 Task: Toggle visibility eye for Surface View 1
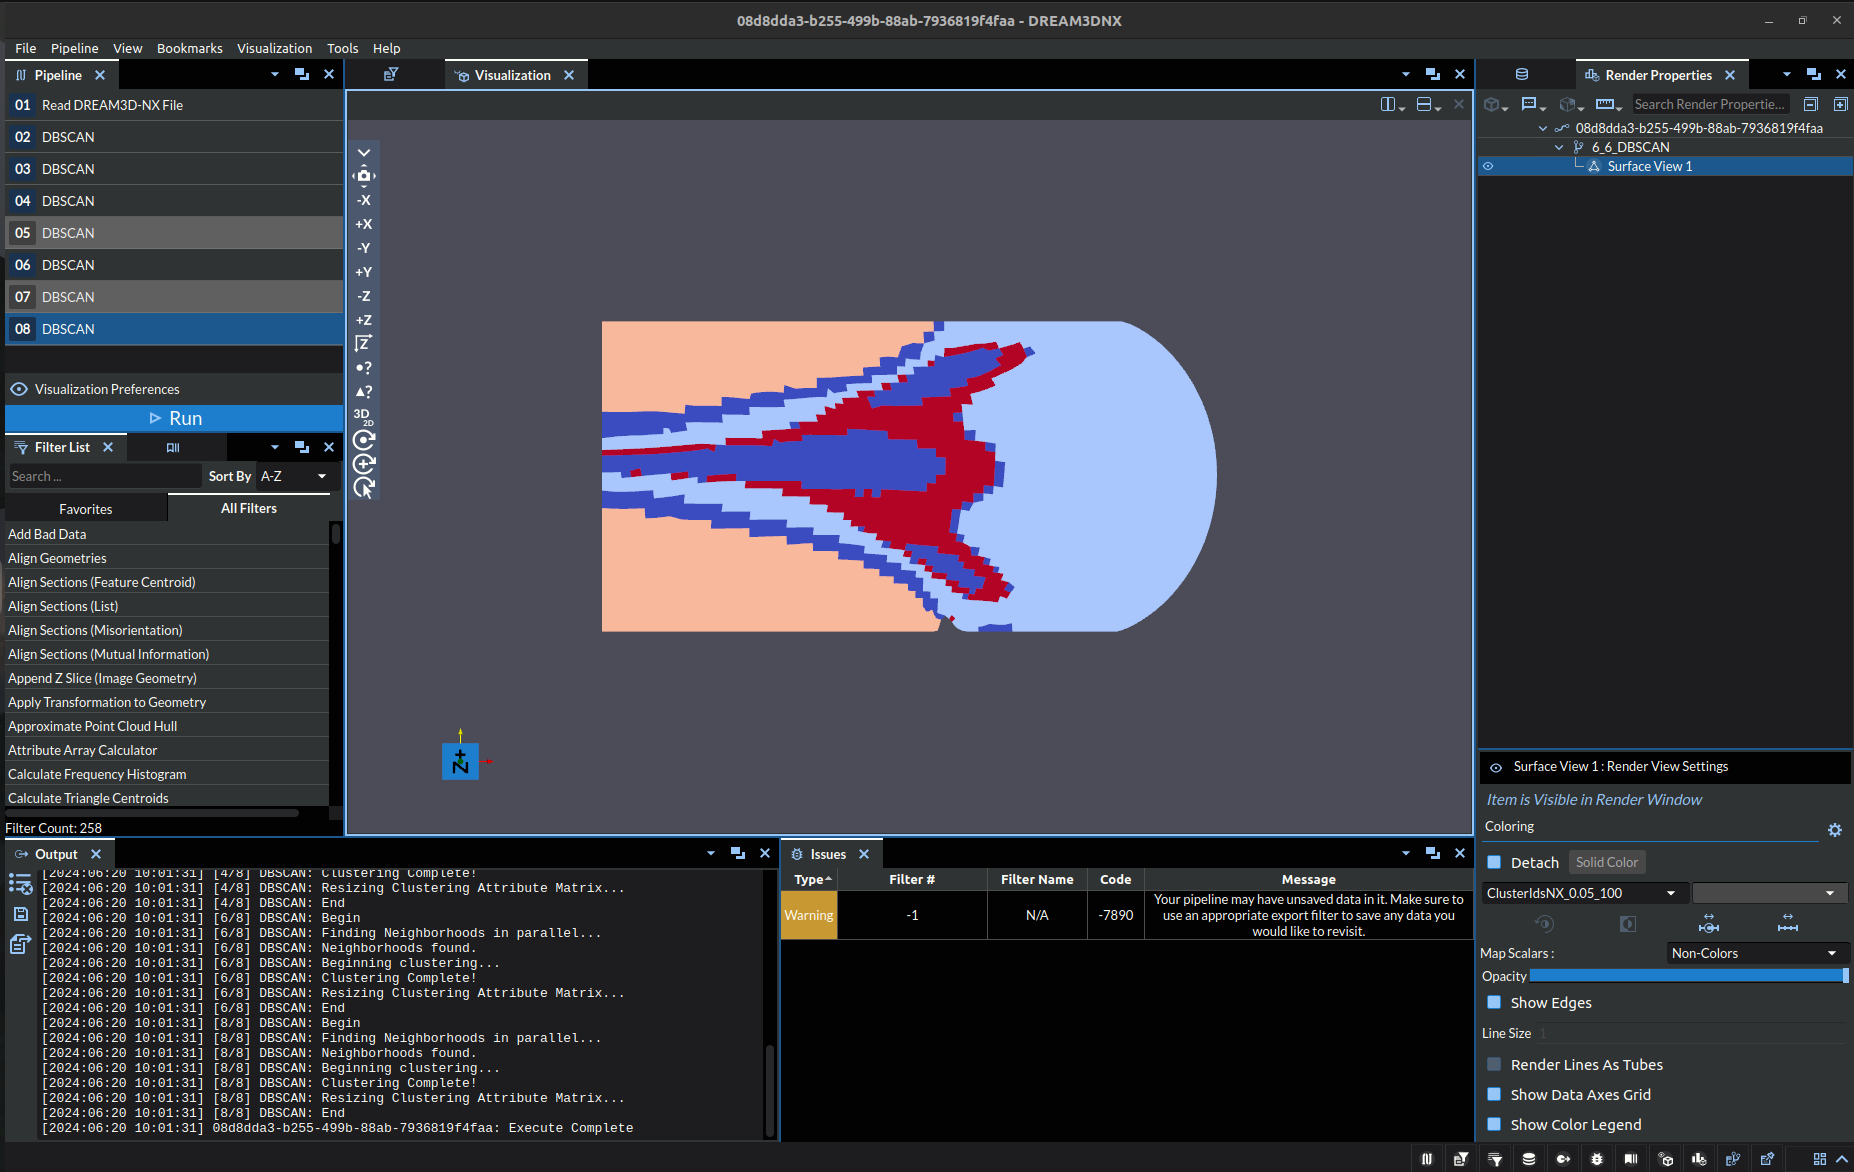[x=1488, y=166]
